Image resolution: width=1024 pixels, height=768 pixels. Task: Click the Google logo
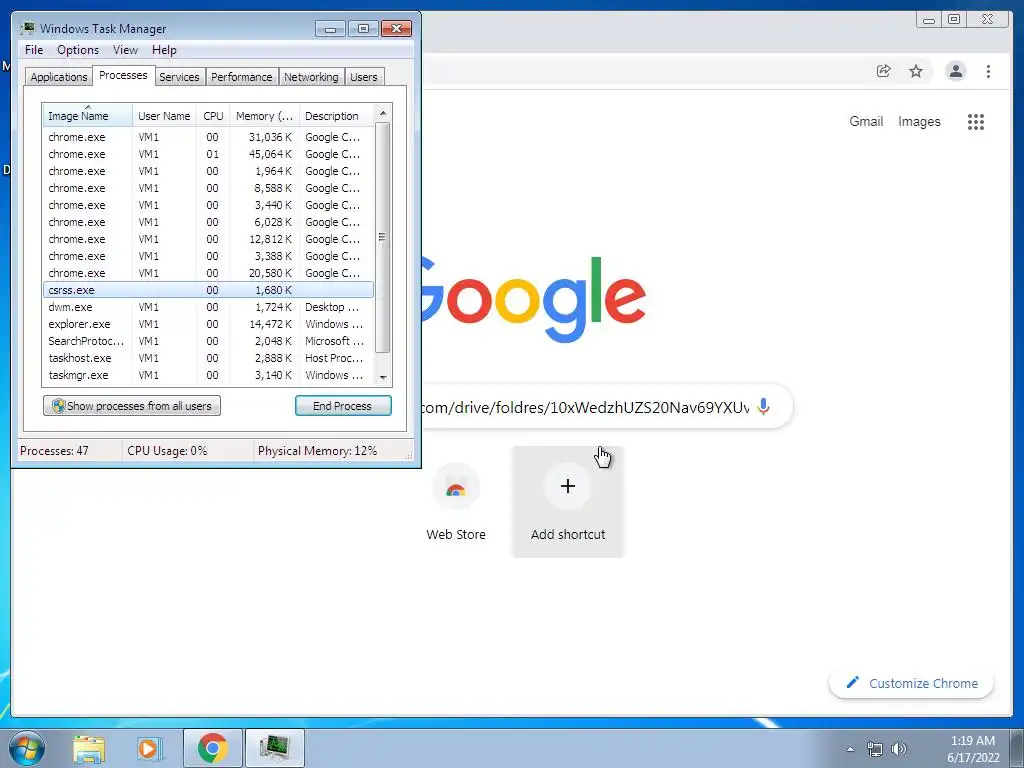534,298
